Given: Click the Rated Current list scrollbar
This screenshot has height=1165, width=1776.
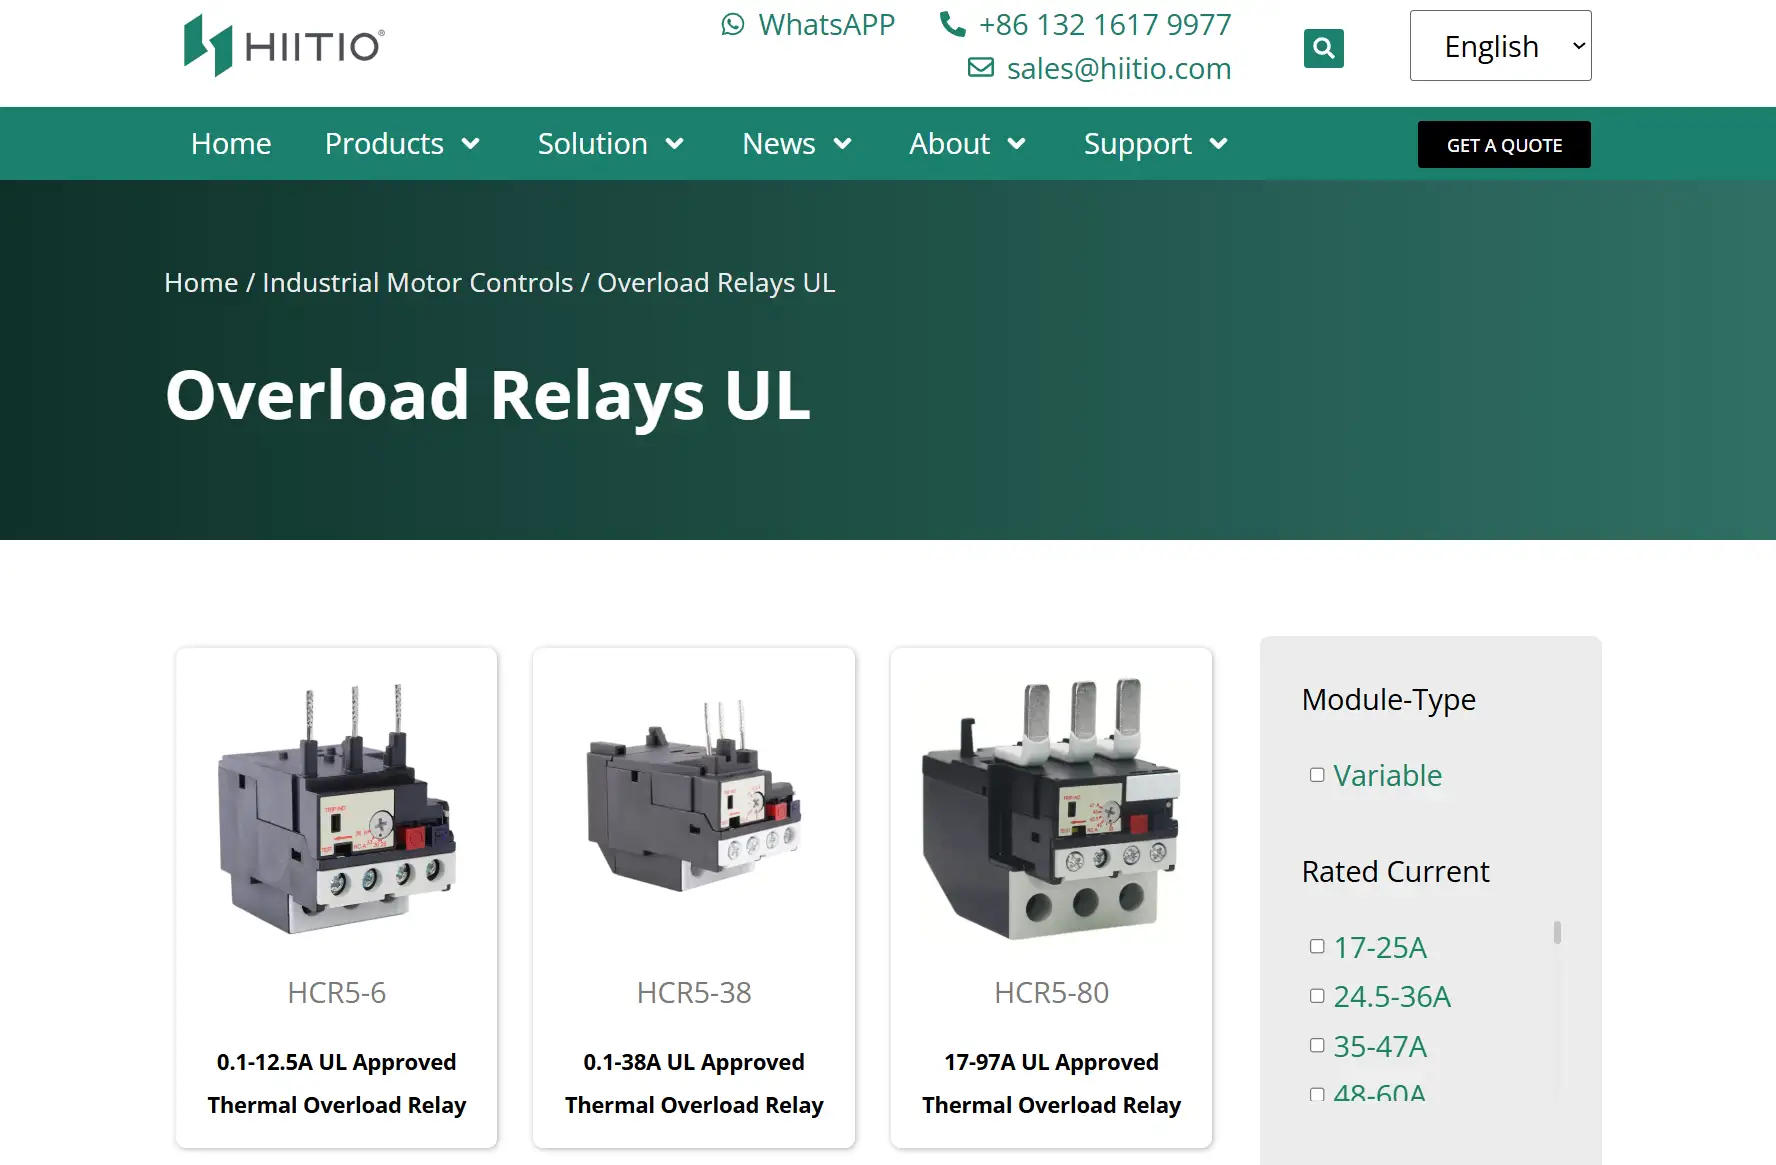Looking at the screenshot, I should (1557, 932).
